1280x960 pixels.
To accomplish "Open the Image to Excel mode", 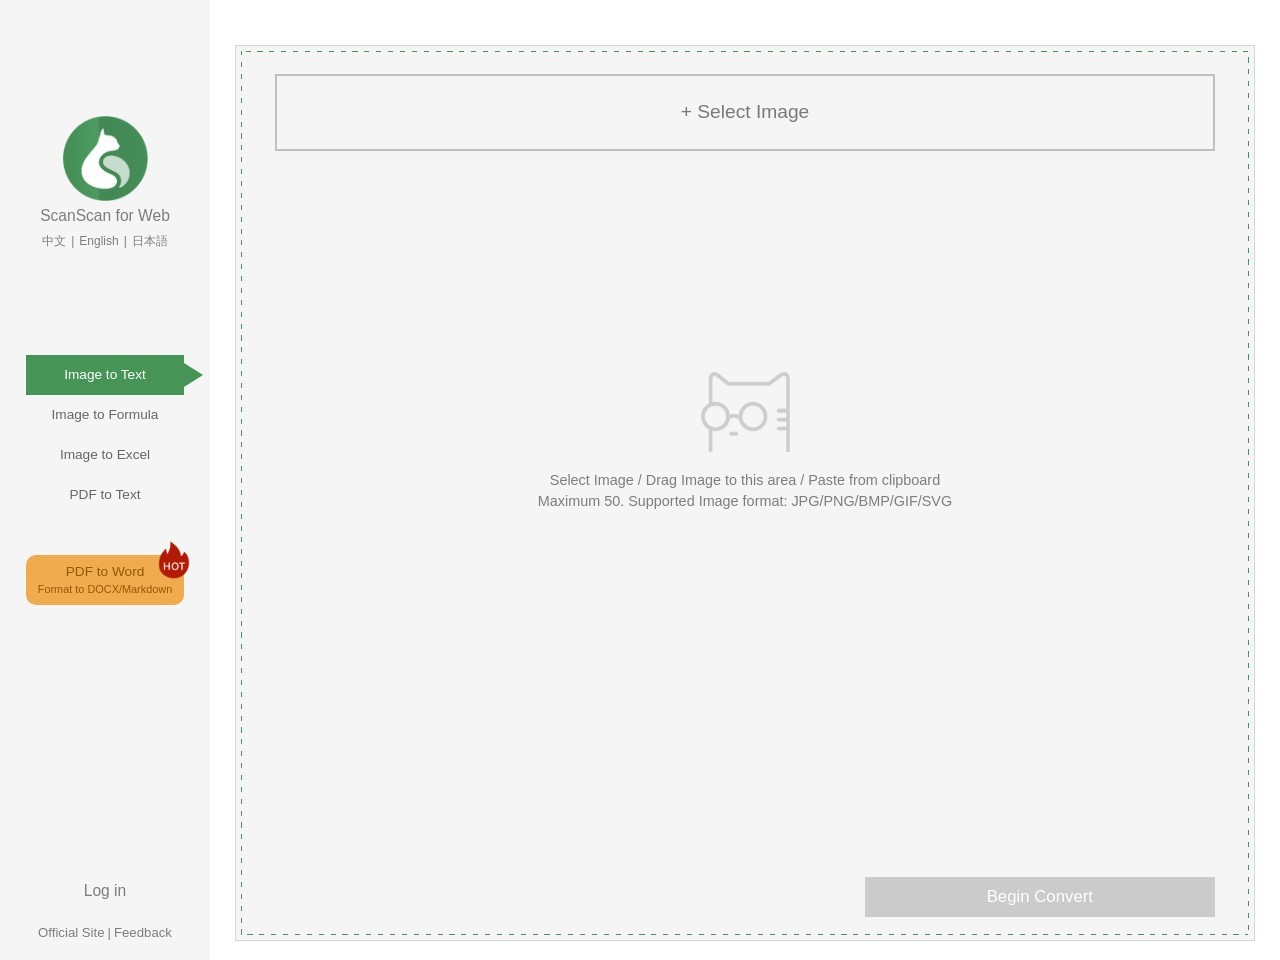I will coord(105,455).
